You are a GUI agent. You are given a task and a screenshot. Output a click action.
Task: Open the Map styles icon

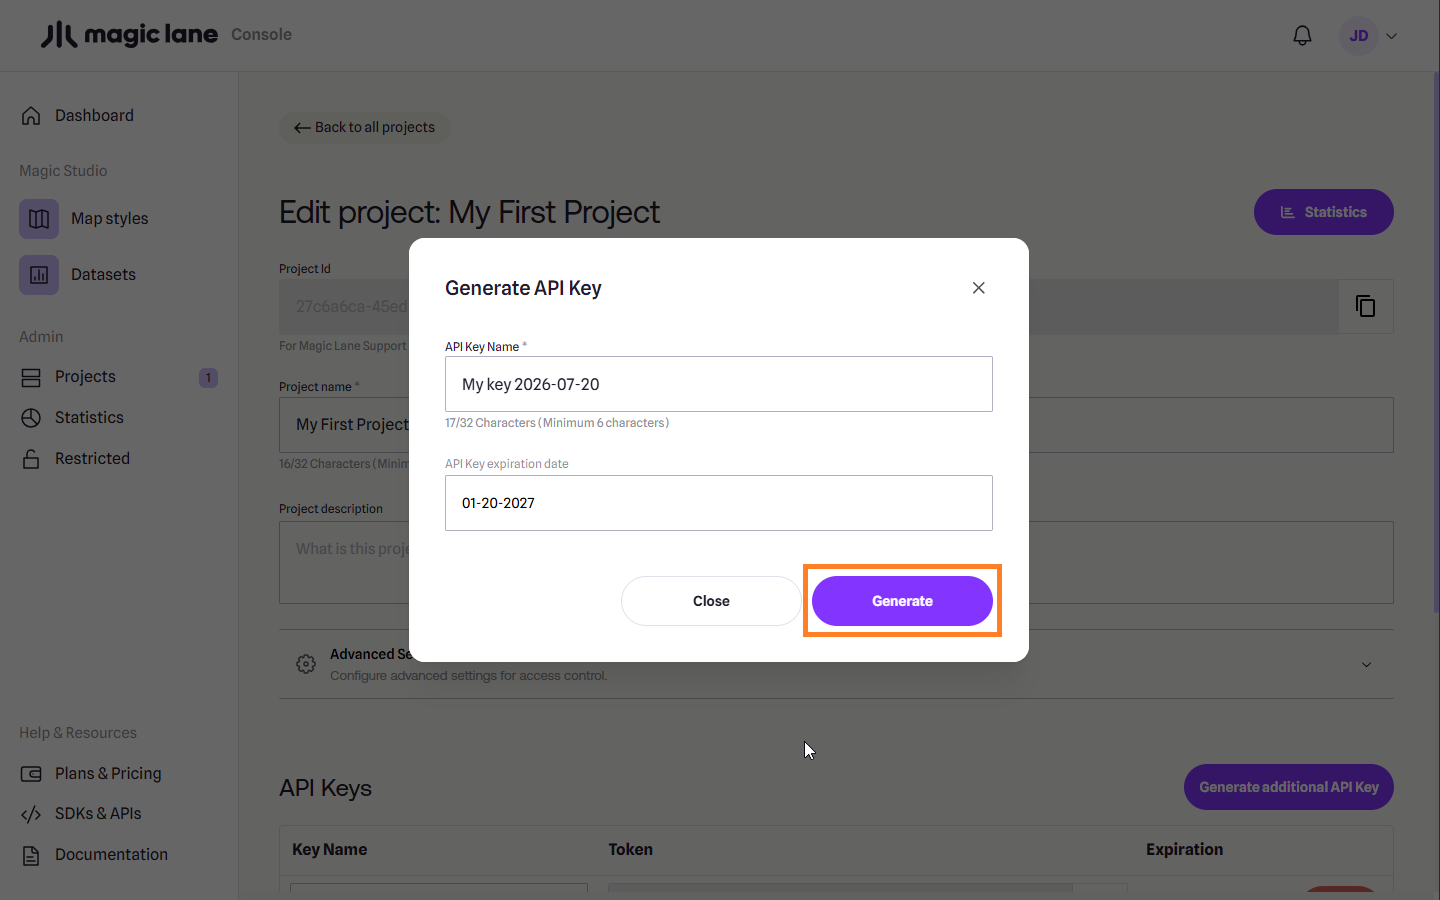[x=39, y=219]
